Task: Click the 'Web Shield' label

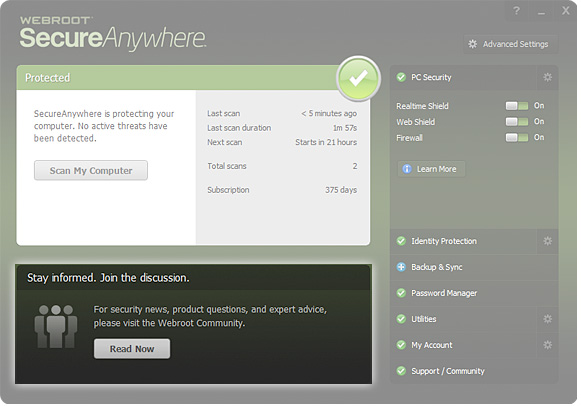Action: click(416, 122)
